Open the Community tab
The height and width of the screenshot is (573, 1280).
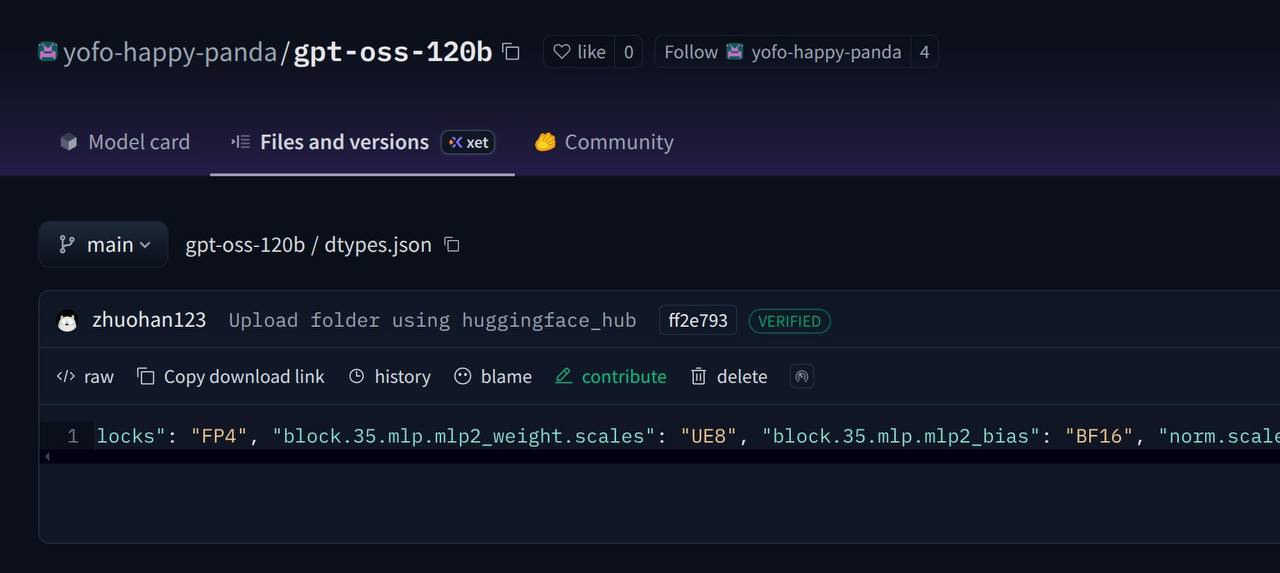click(604, 142)
